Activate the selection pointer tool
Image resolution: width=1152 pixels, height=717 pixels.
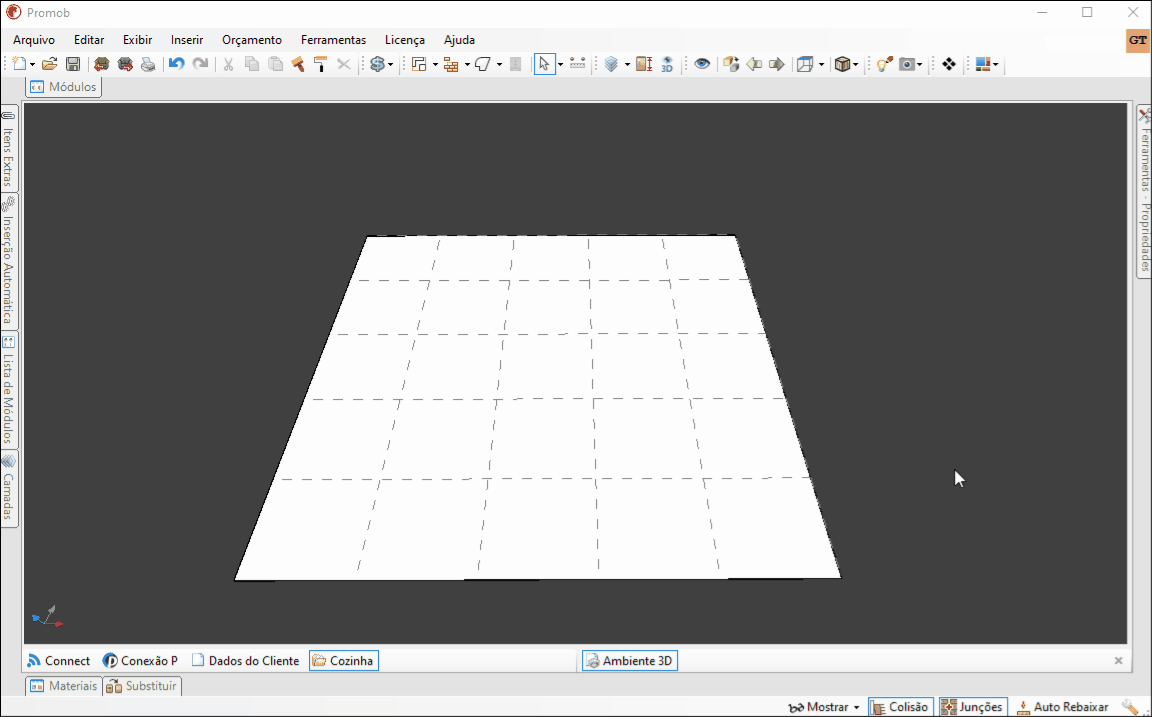coord(544,64)
